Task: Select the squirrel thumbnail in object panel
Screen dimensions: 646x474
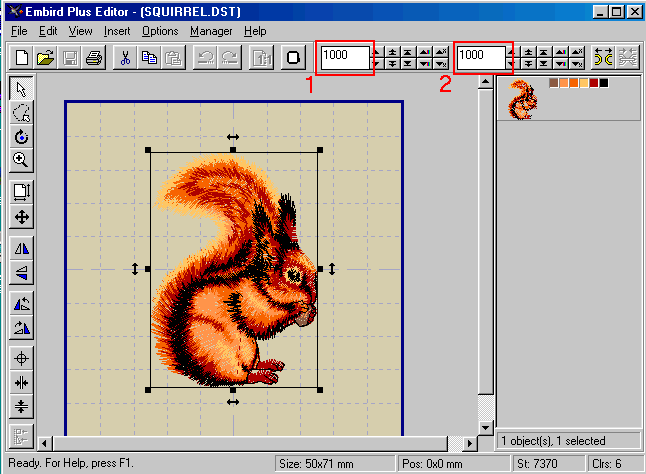Action: point(522,100)
